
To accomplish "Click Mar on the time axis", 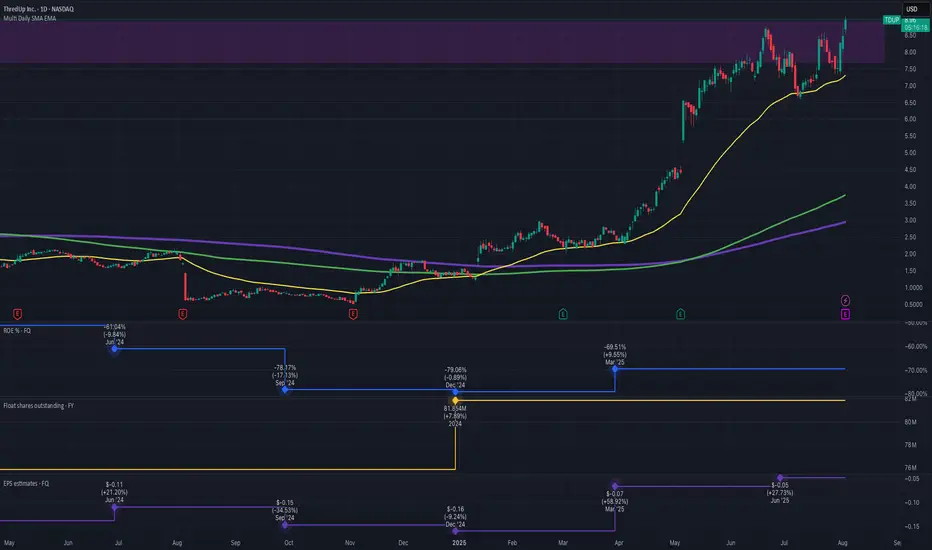I will (563, 543).
